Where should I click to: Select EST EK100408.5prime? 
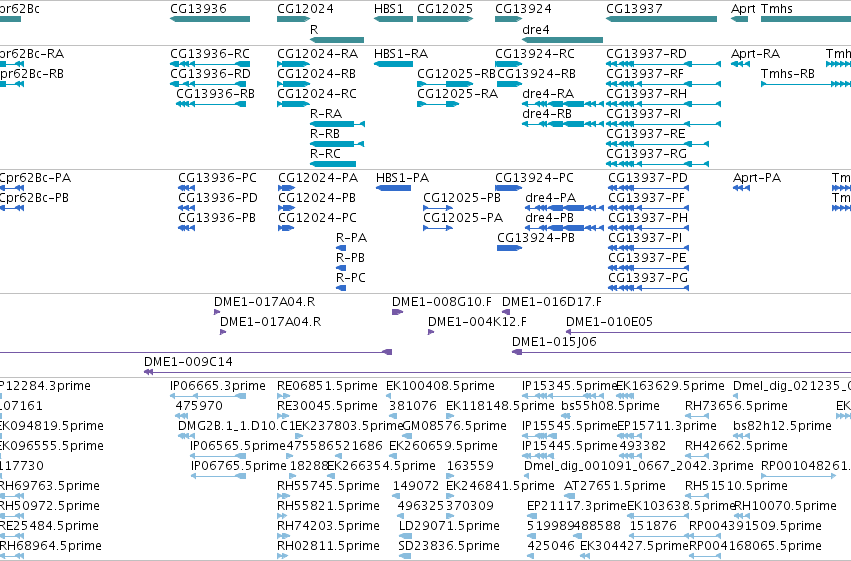pyautogui.click(x=440, y=386)
